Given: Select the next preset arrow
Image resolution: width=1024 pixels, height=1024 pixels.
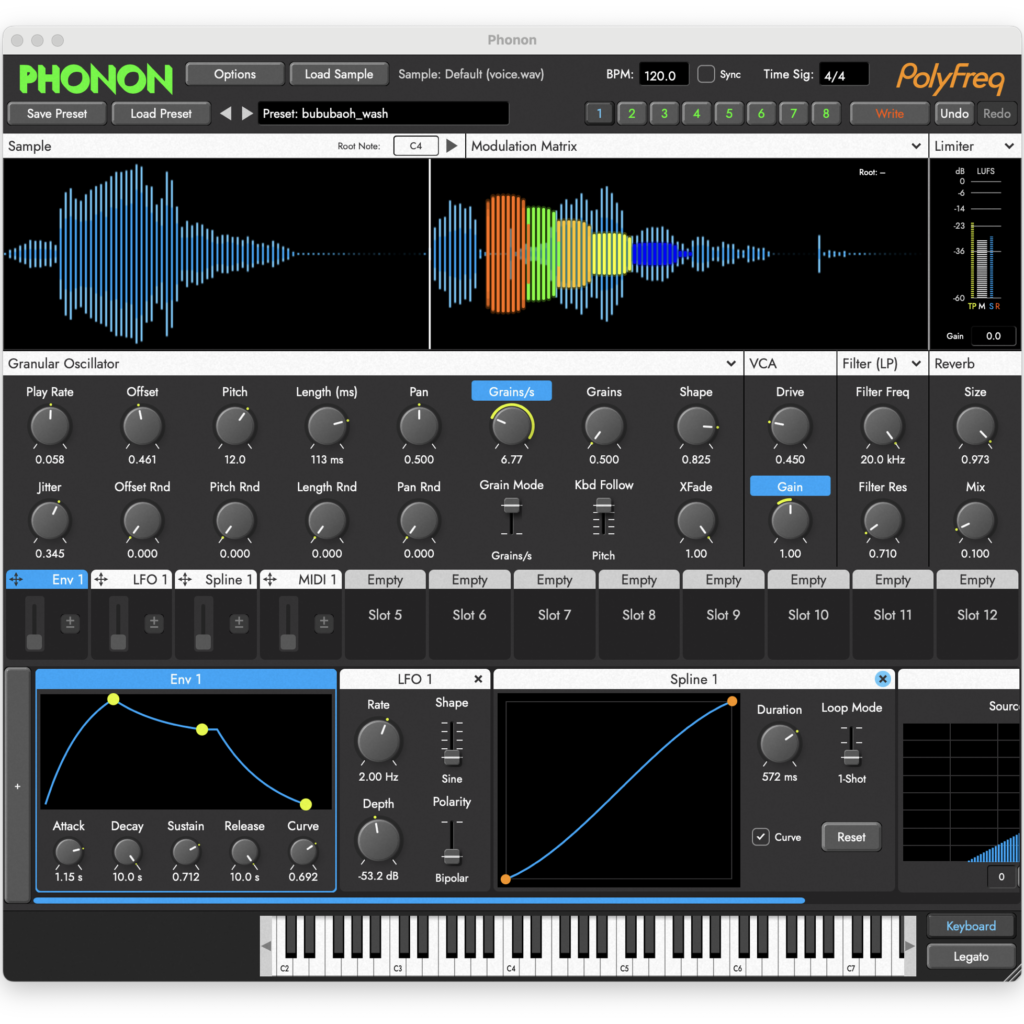Looking at the screenshot, I should point(247,113).
